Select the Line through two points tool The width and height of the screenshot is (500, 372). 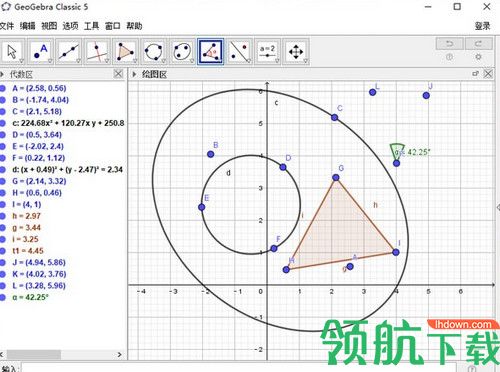coord(69,51)
